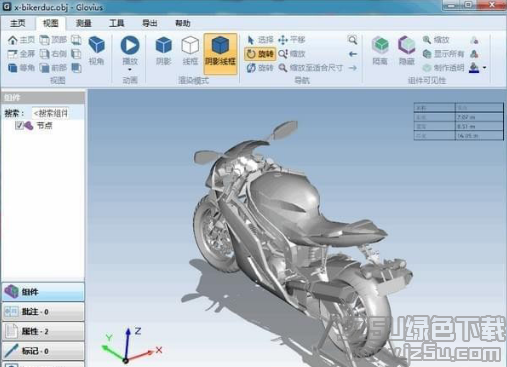Click 缩放至适合尺寸 zoom to fit
The image size is (507, 367).
pyautogui.click(x=310, y=68)
